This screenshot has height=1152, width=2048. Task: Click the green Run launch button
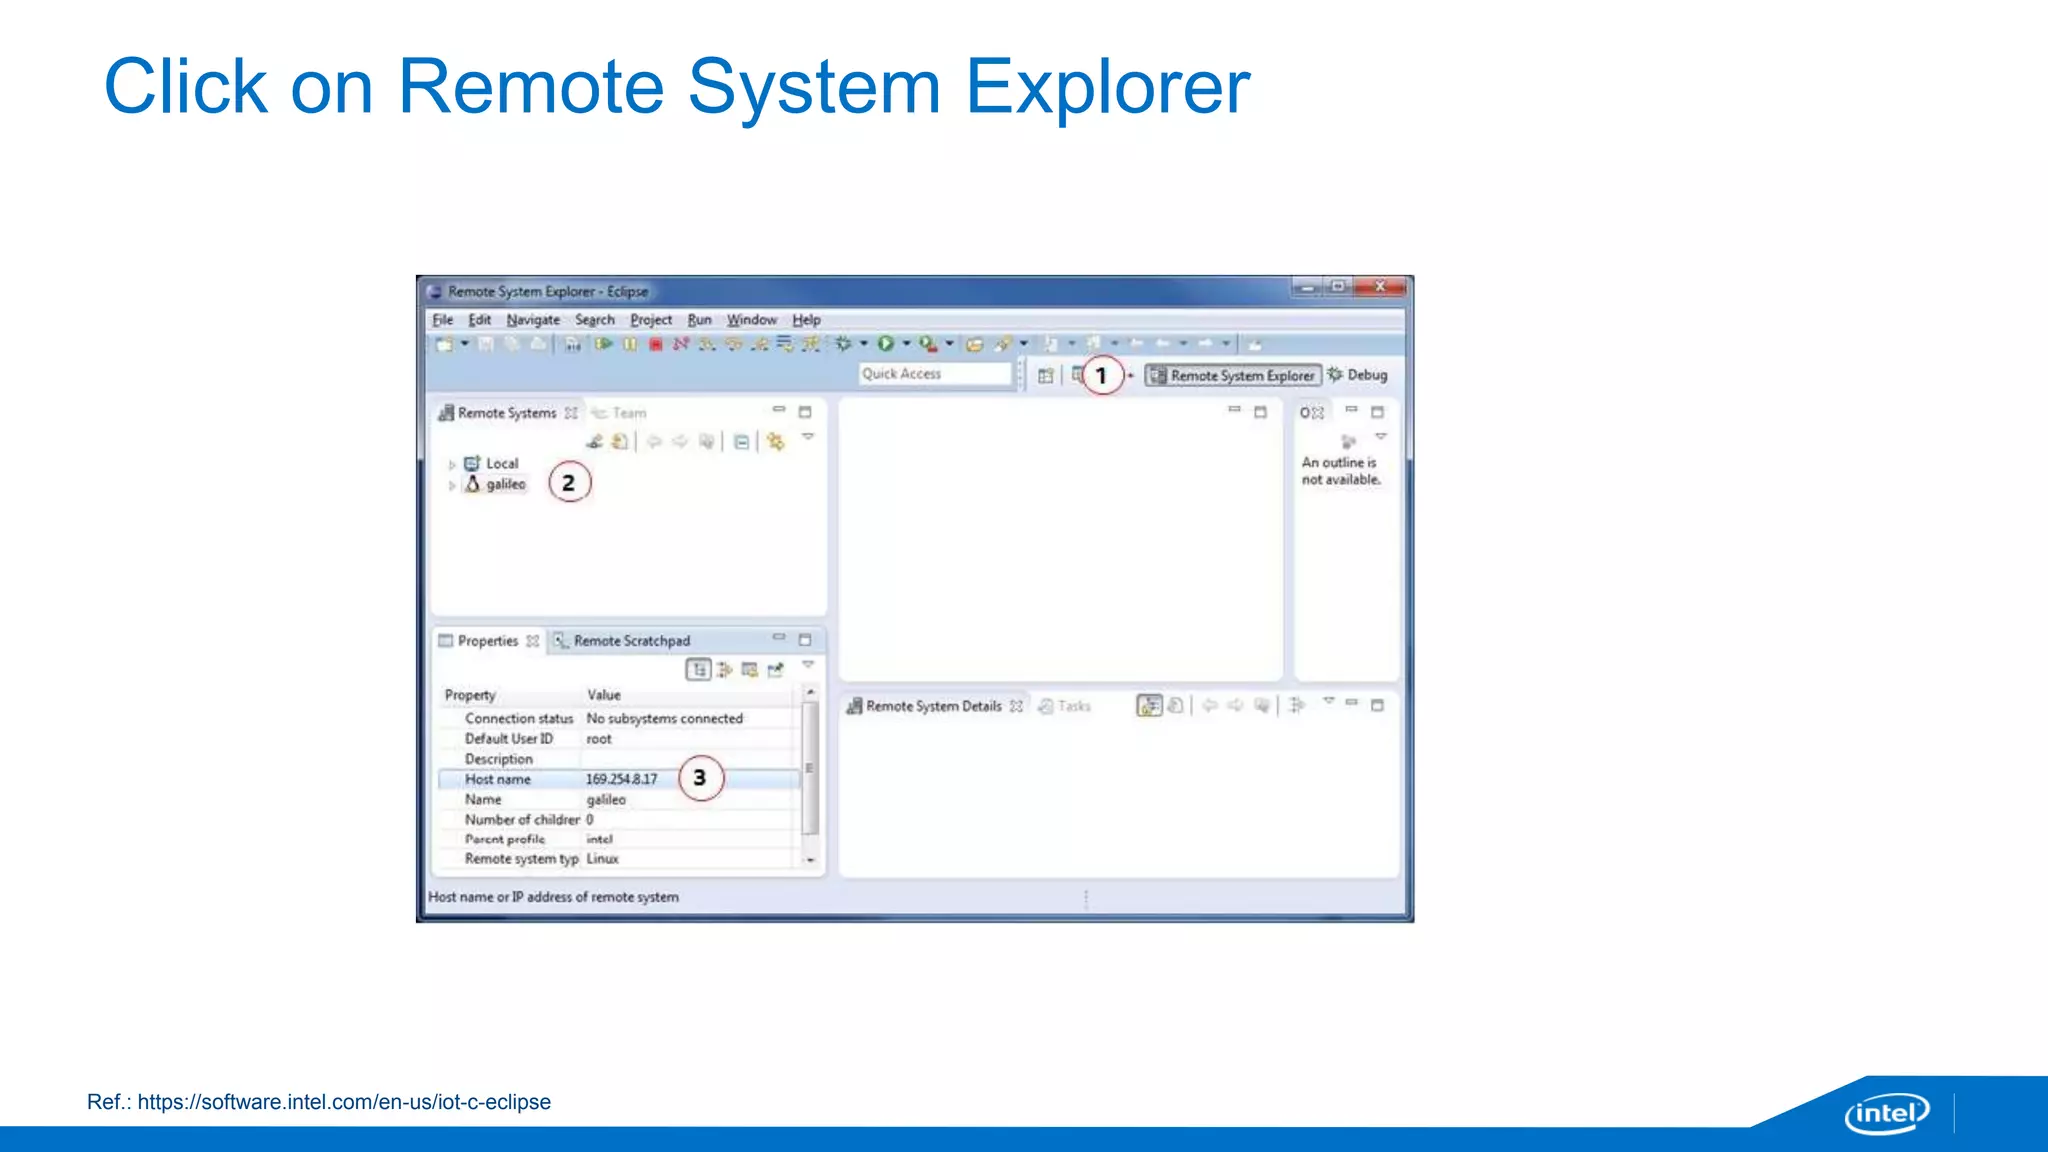pos(885,344)
